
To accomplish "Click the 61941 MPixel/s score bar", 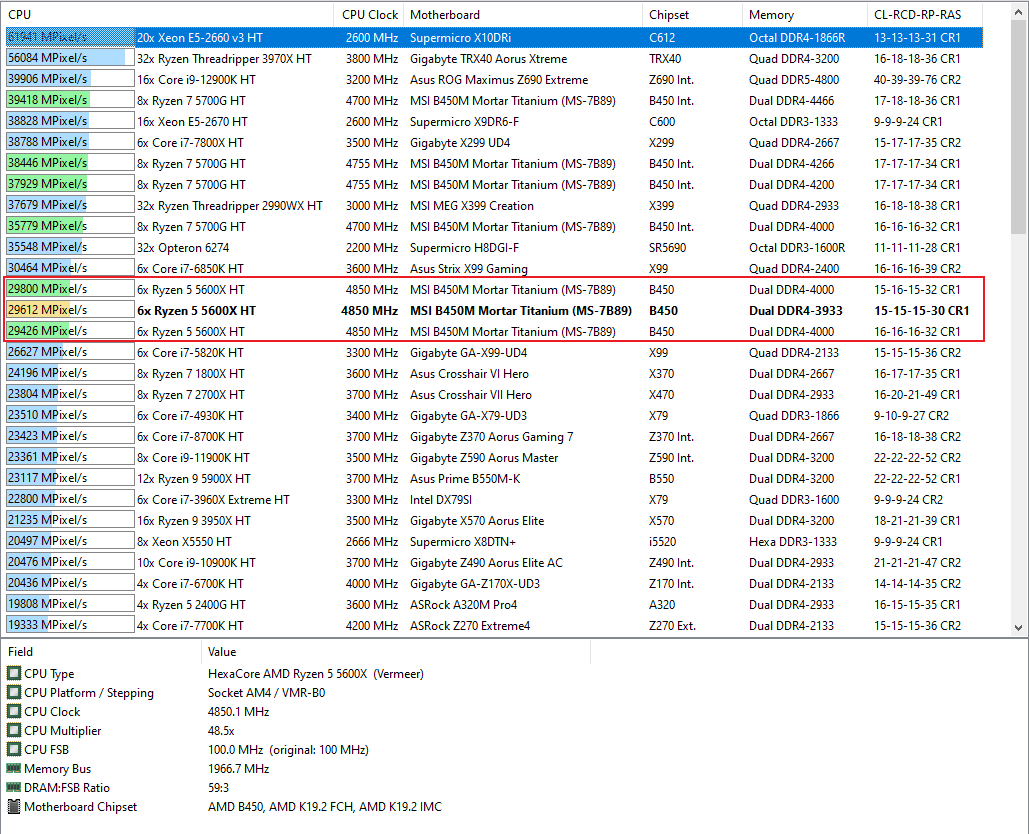I will [70, 37].
